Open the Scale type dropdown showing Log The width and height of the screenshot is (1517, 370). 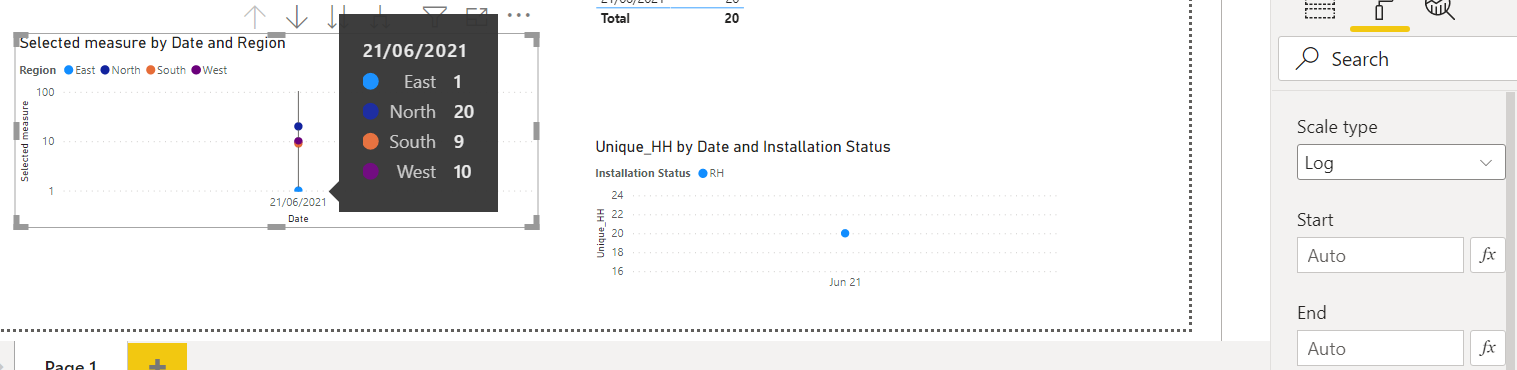point(1401,163)
